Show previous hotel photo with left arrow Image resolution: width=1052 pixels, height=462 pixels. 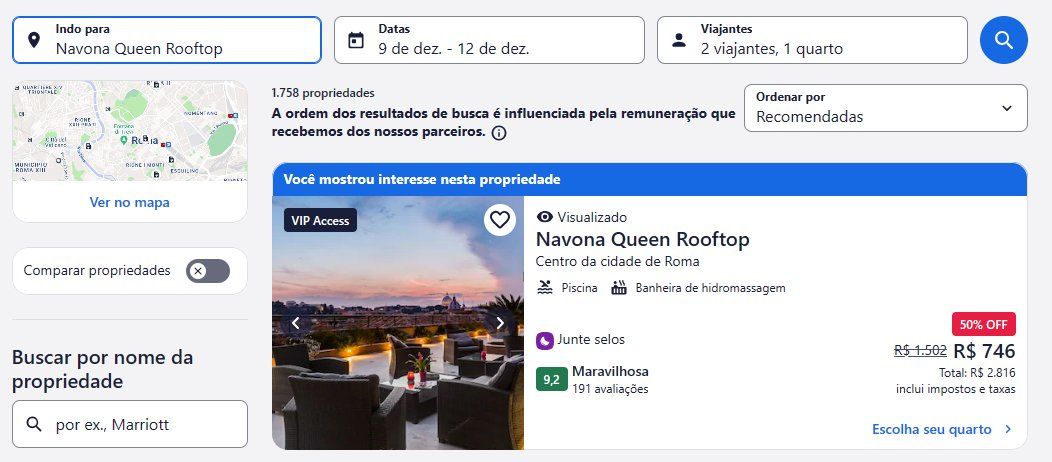(295, 323)
